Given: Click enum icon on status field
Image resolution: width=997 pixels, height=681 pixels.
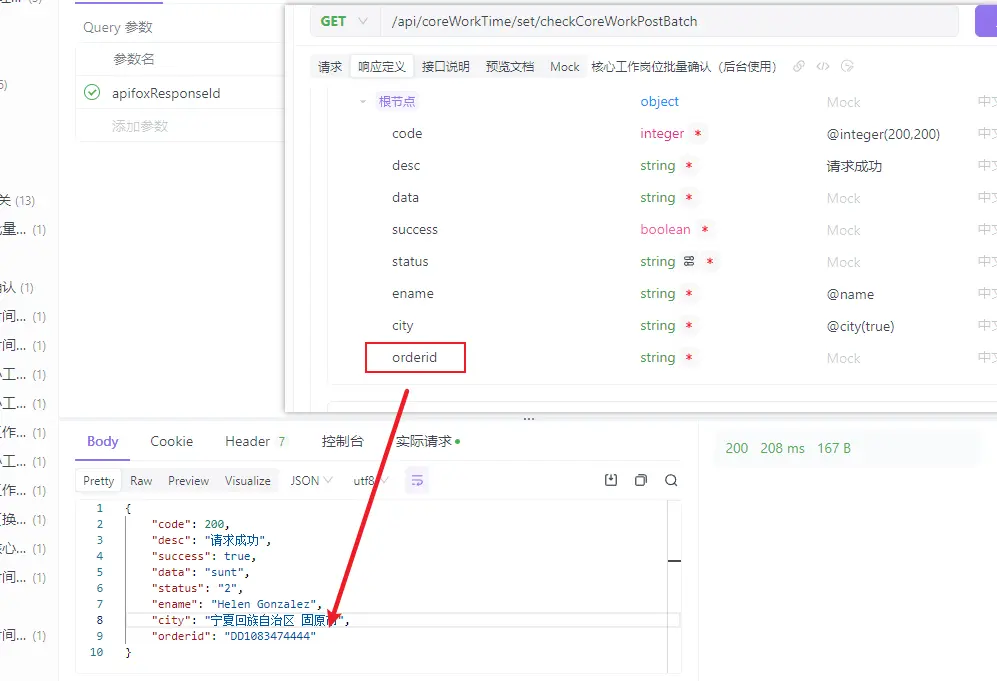Looking at the screenshot, I should click(689, 261).
